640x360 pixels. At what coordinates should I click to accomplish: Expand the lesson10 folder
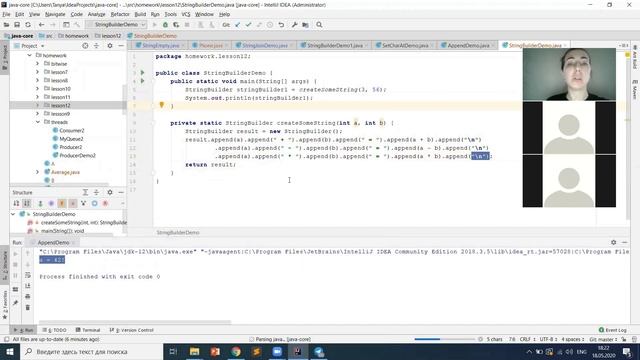click(38, 89)
